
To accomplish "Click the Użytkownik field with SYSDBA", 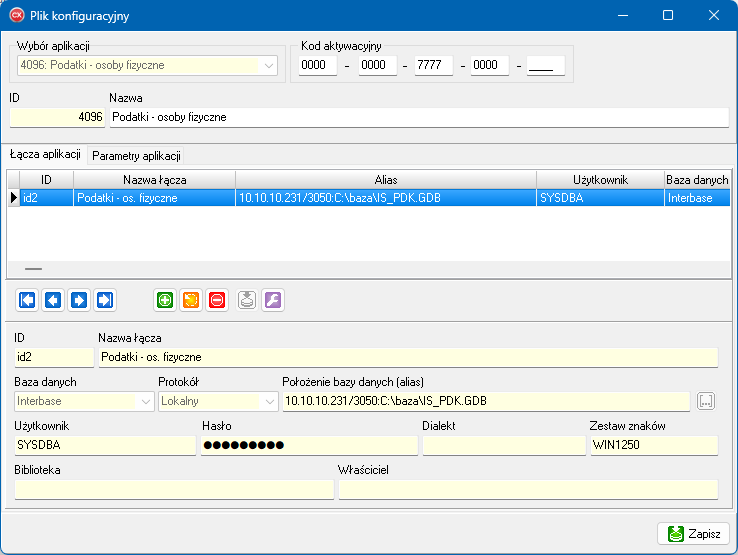I will 105,445.
